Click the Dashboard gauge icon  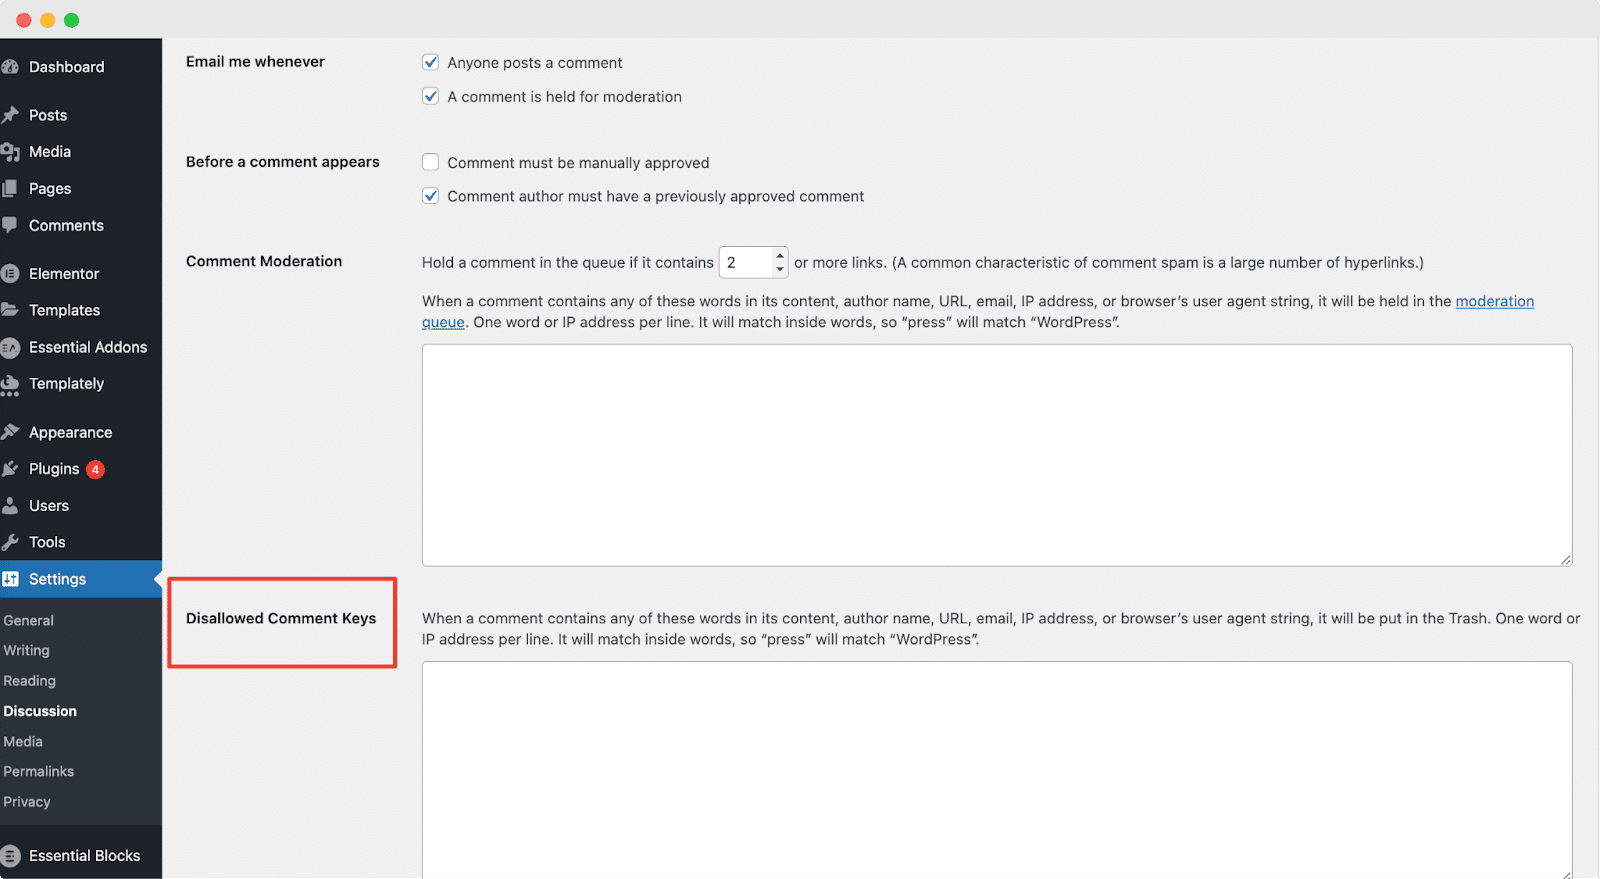(x=10, y=67)
